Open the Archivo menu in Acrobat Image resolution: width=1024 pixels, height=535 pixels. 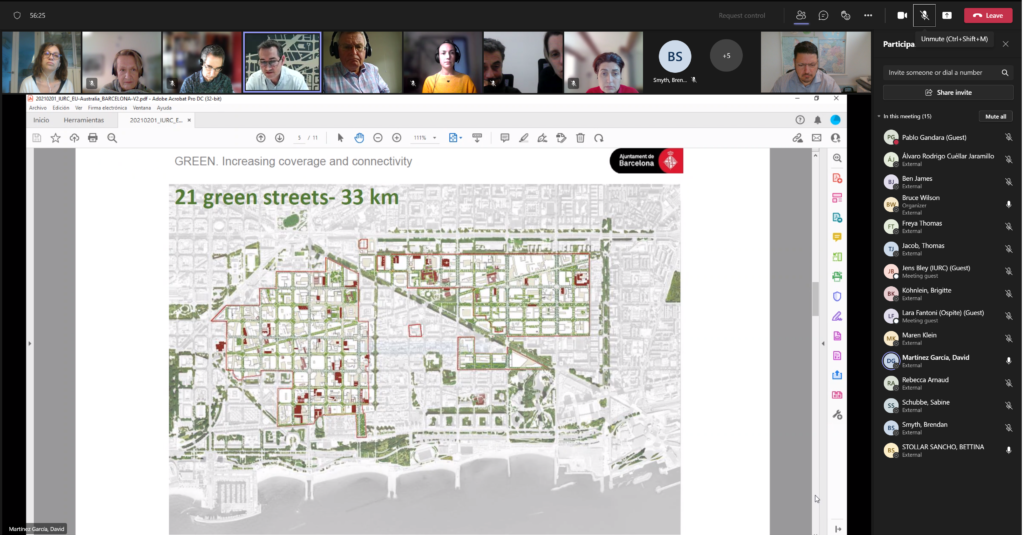click(38, 108)
